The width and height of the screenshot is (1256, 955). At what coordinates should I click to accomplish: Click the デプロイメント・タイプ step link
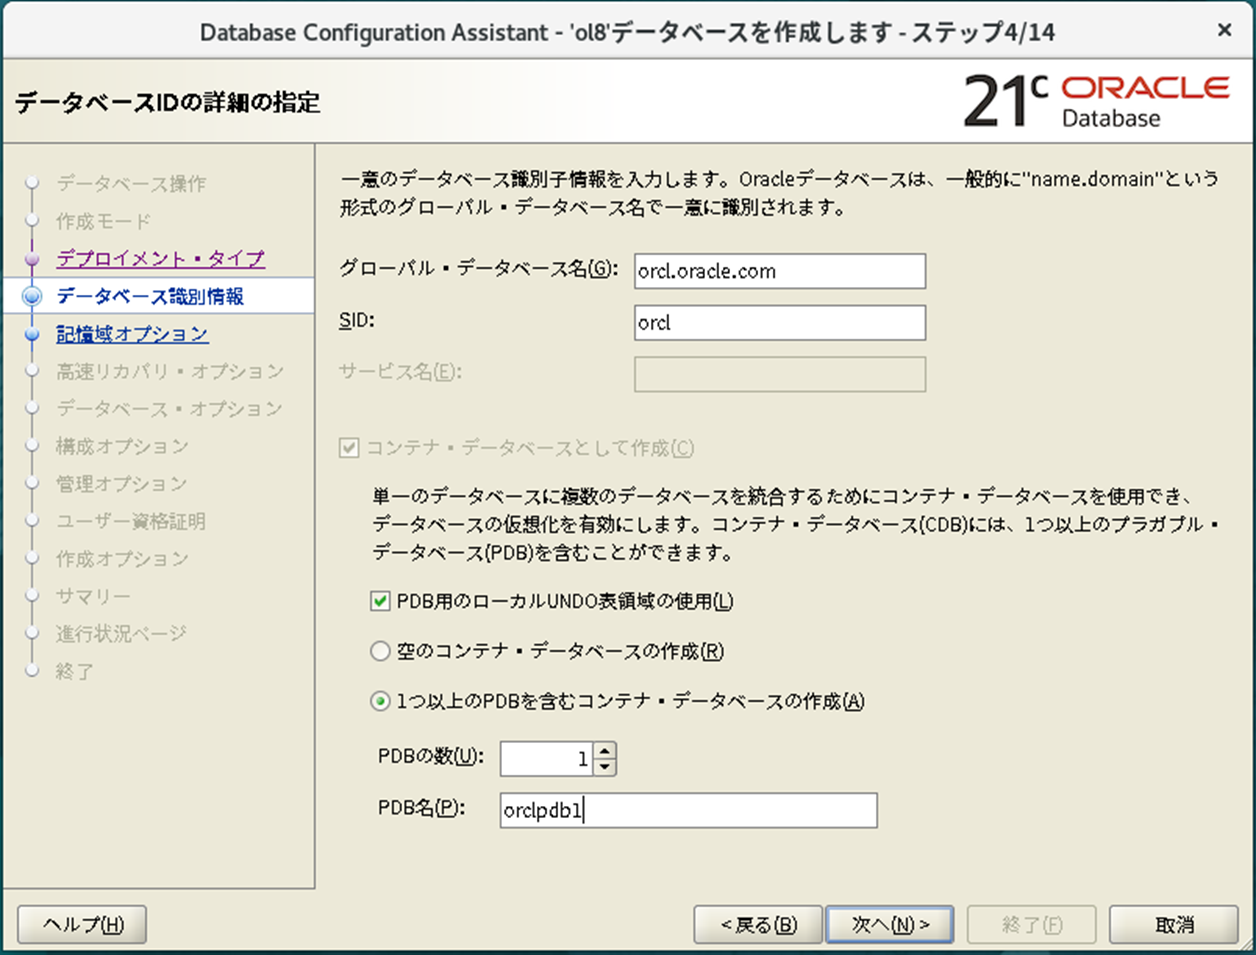[x=160, y=259]
